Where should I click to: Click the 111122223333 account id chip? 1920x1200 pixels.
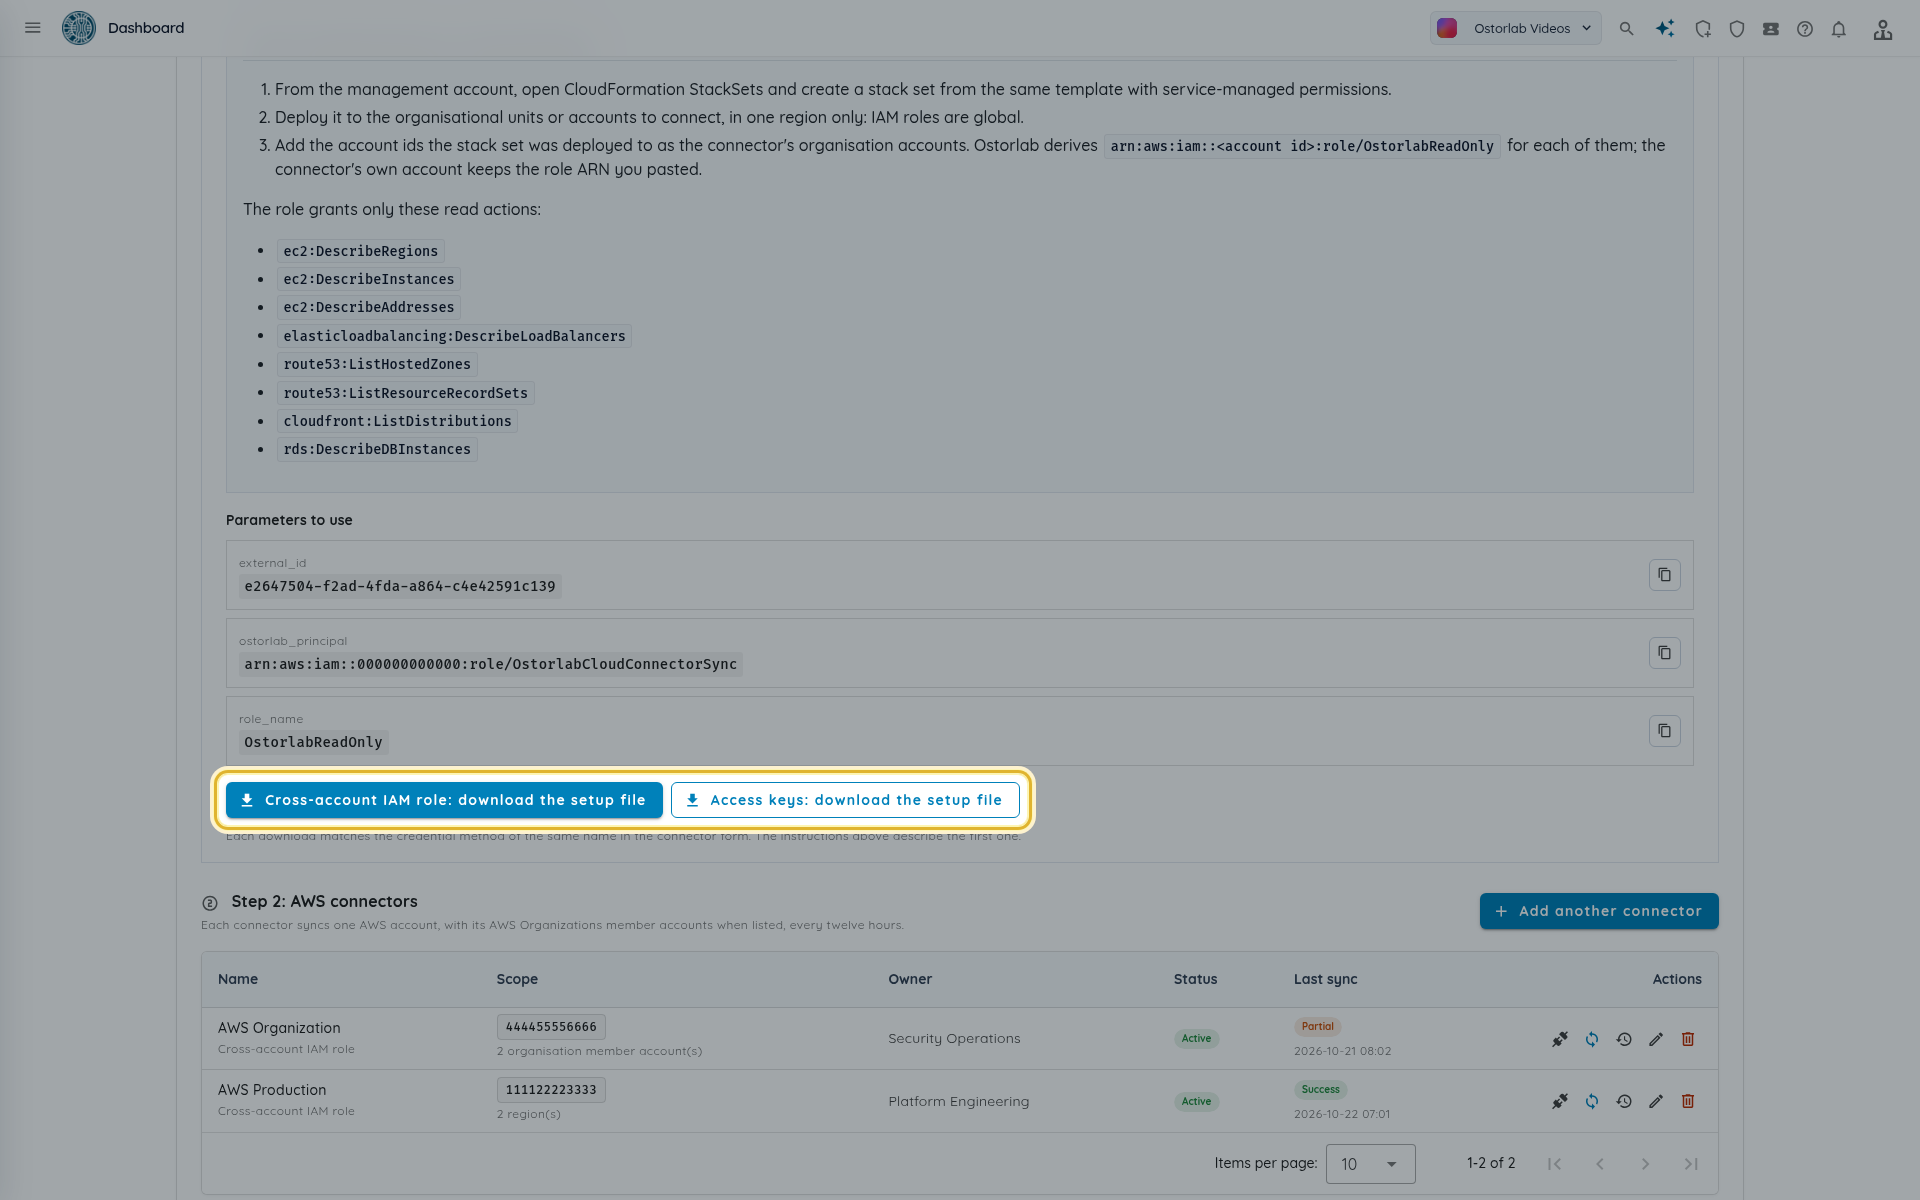tap(551, 1090)
